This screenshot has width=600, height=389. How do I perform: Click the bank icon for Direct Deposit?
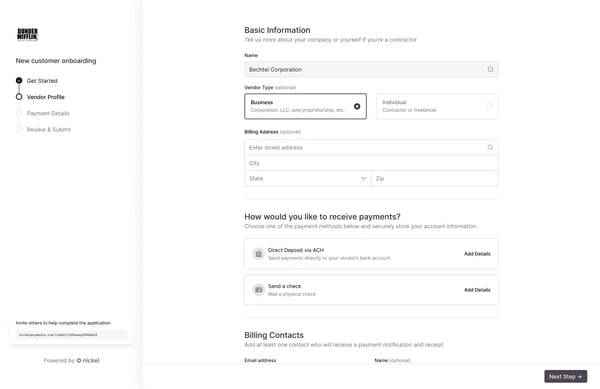tap(259, 254)
